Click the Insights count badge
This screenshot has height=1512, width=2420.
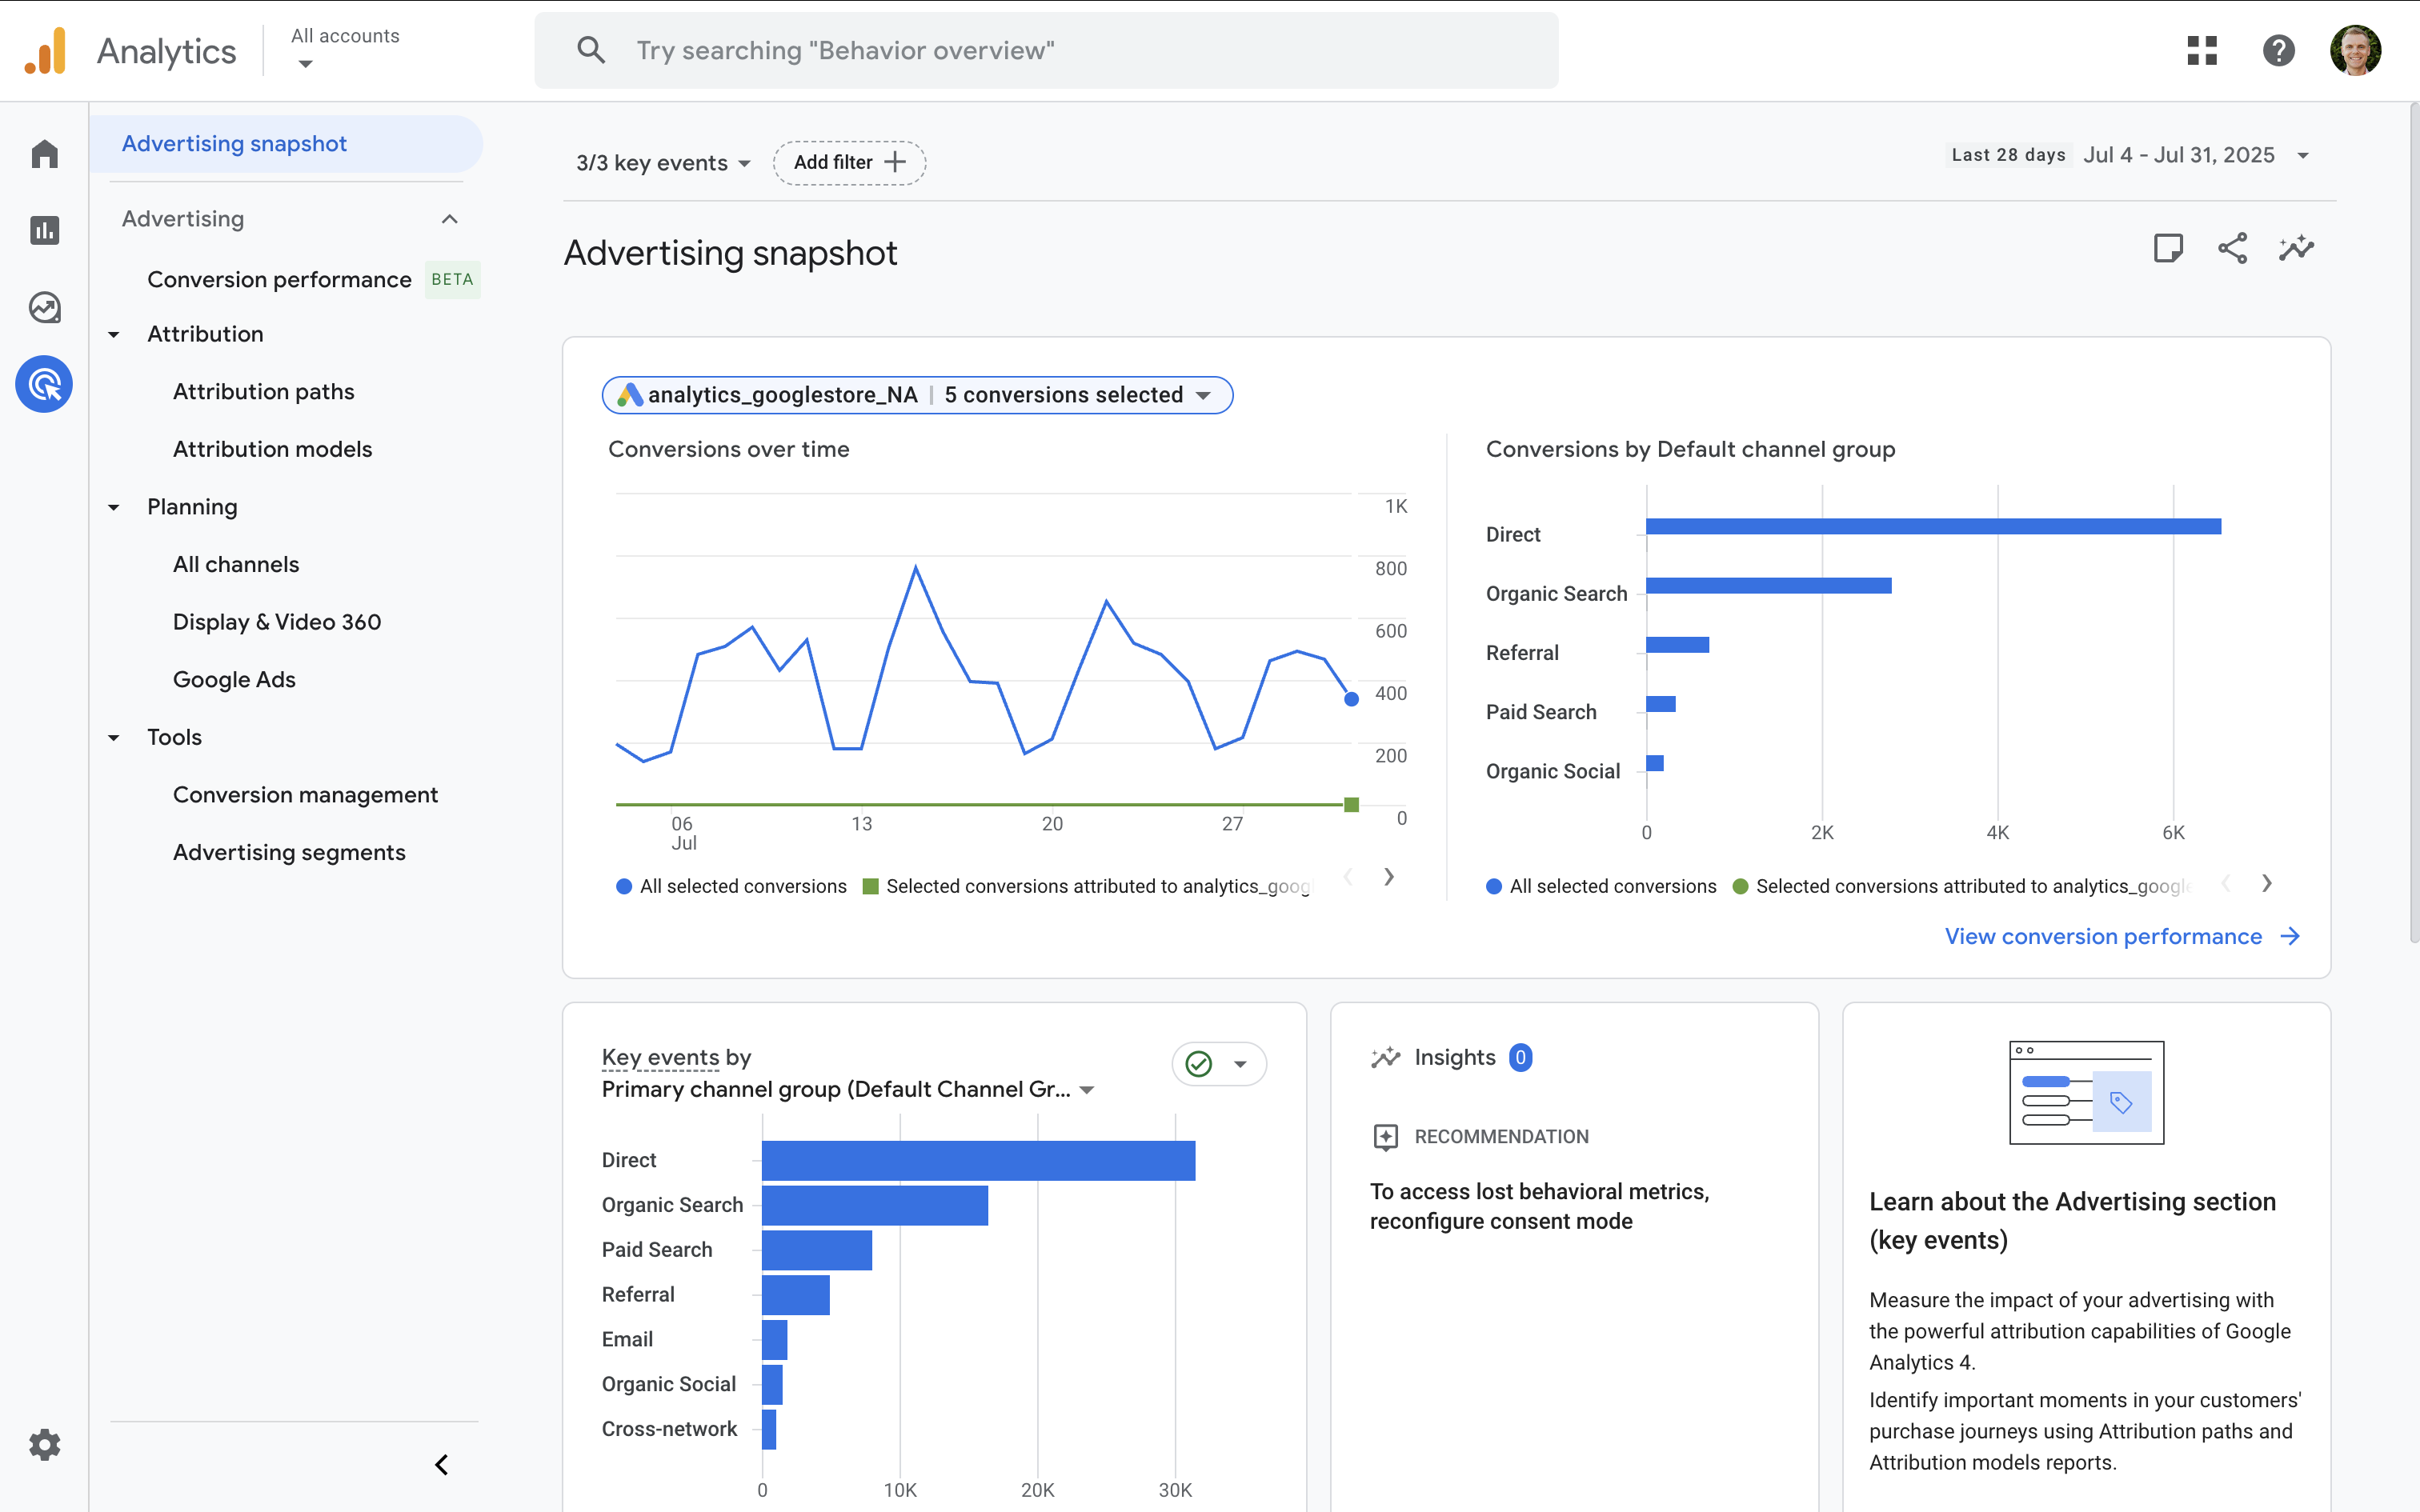(x=1520, y=1057)
